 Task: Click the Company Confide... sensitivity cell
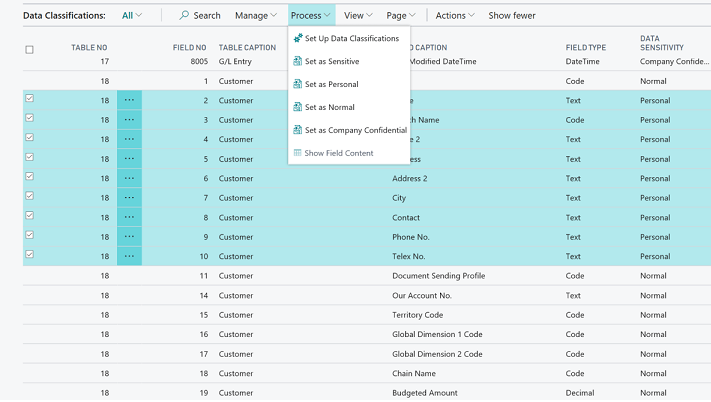674,61
